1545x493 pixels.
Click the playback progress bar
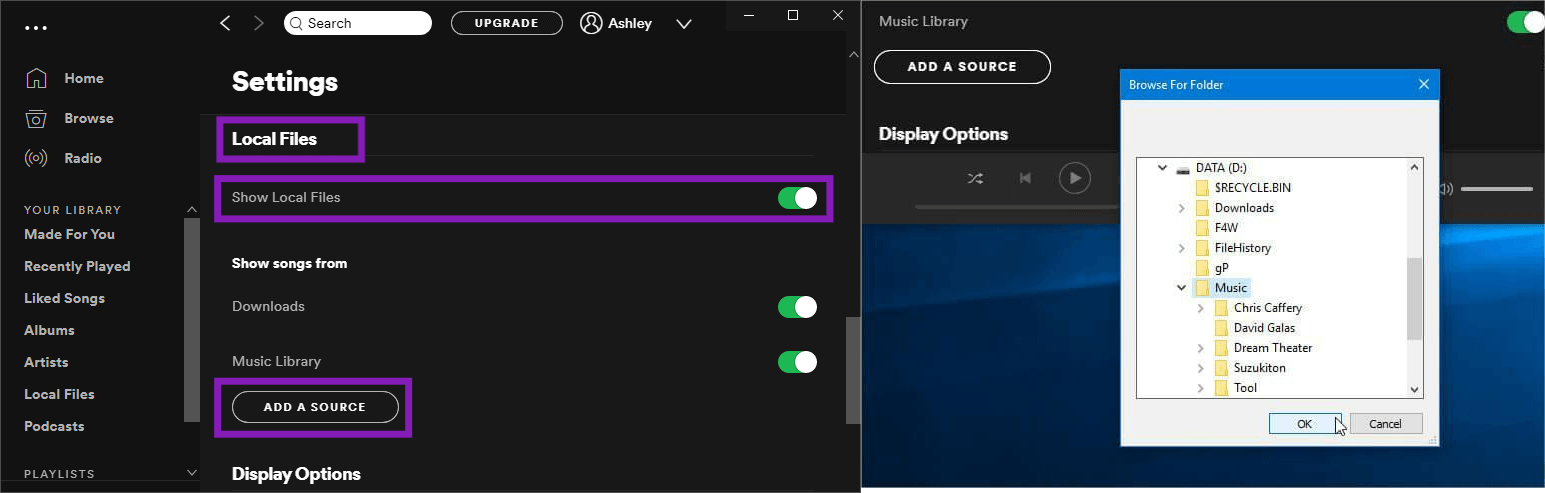(x=1016, y=207)
